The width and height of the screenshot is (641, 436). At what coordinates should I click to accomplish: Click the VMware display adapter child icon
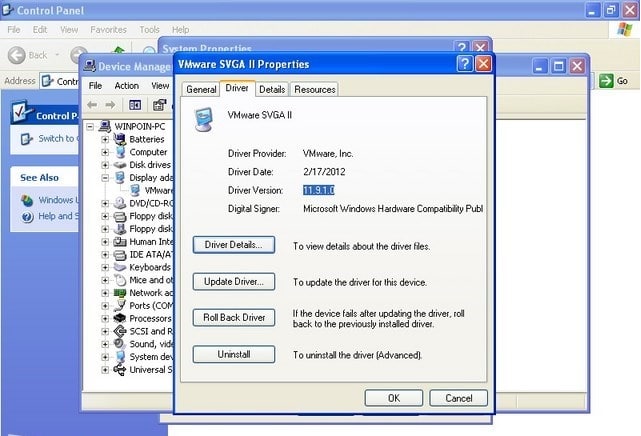pyautogui.click(x=135, y=190)
